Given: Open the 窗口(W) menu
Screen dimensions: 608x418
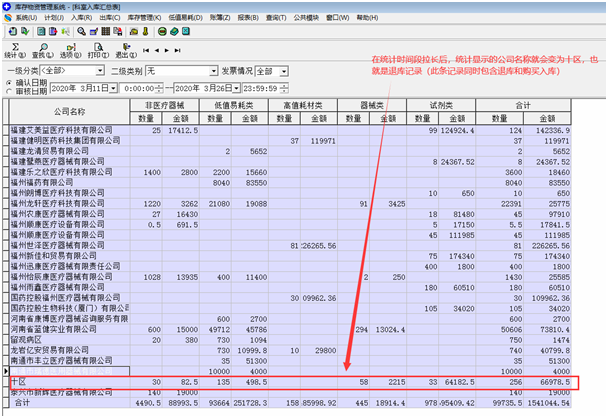Looking at the screenshot, I should tap(337, 18).
